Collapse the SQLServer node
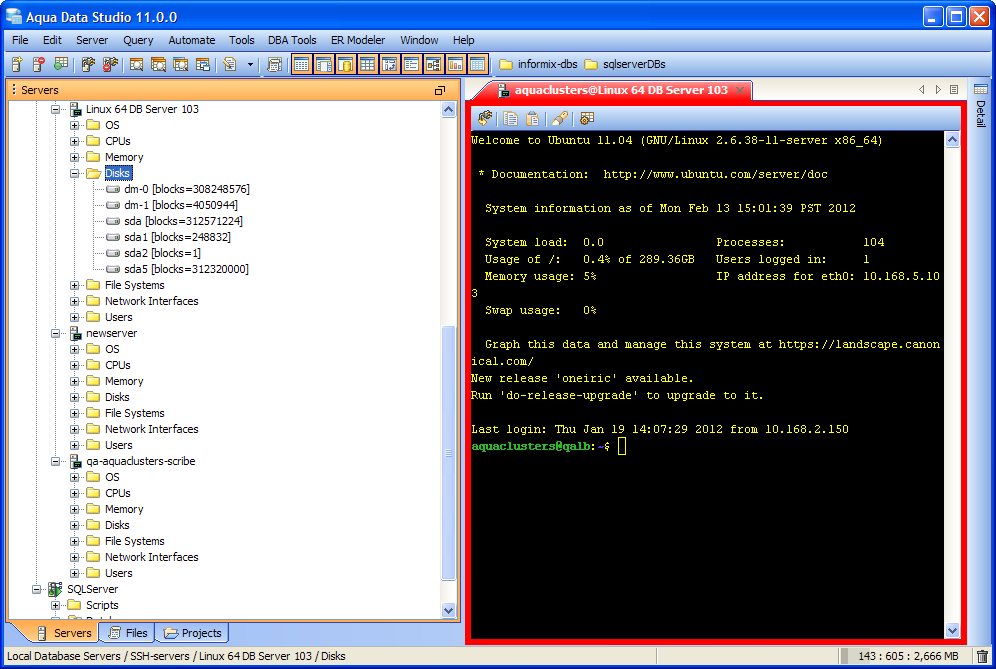996x669 pixels. tap(37, 589)
